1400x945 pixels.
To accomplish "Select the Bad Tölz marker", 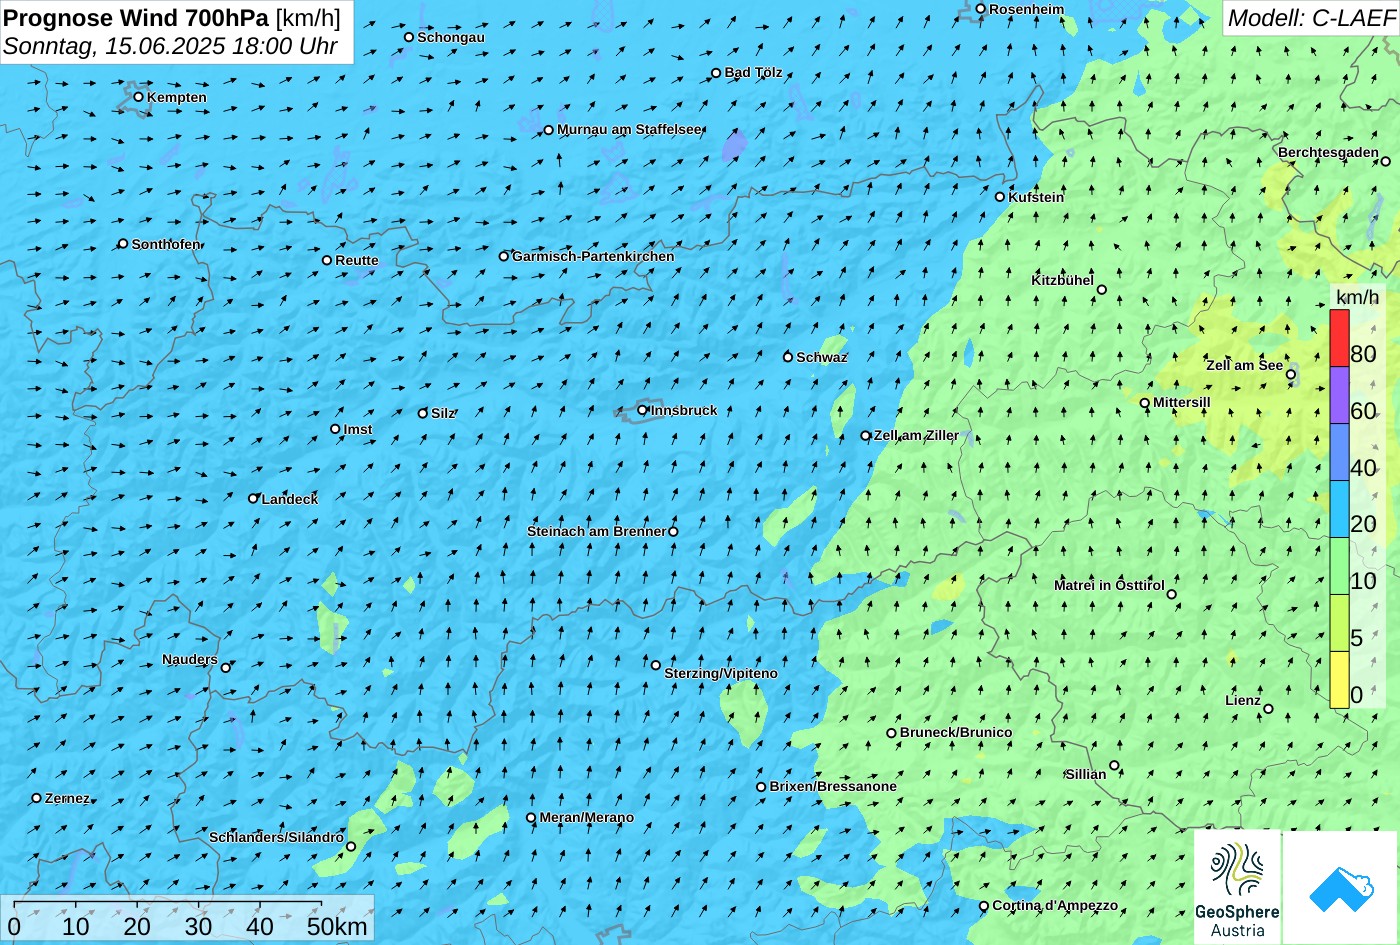I will point(716,73).
